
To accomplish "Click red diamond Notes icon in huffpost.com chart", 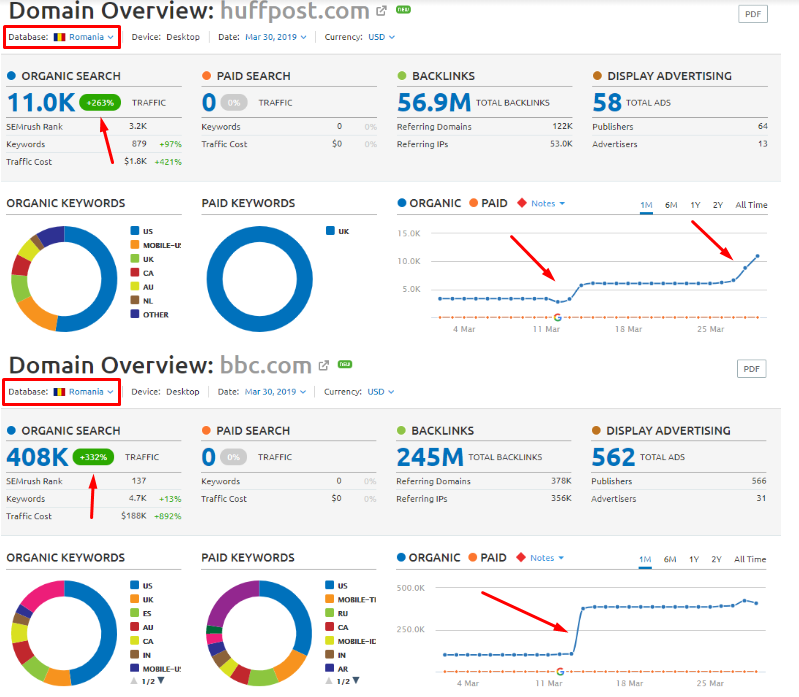I will pos(522,203).
